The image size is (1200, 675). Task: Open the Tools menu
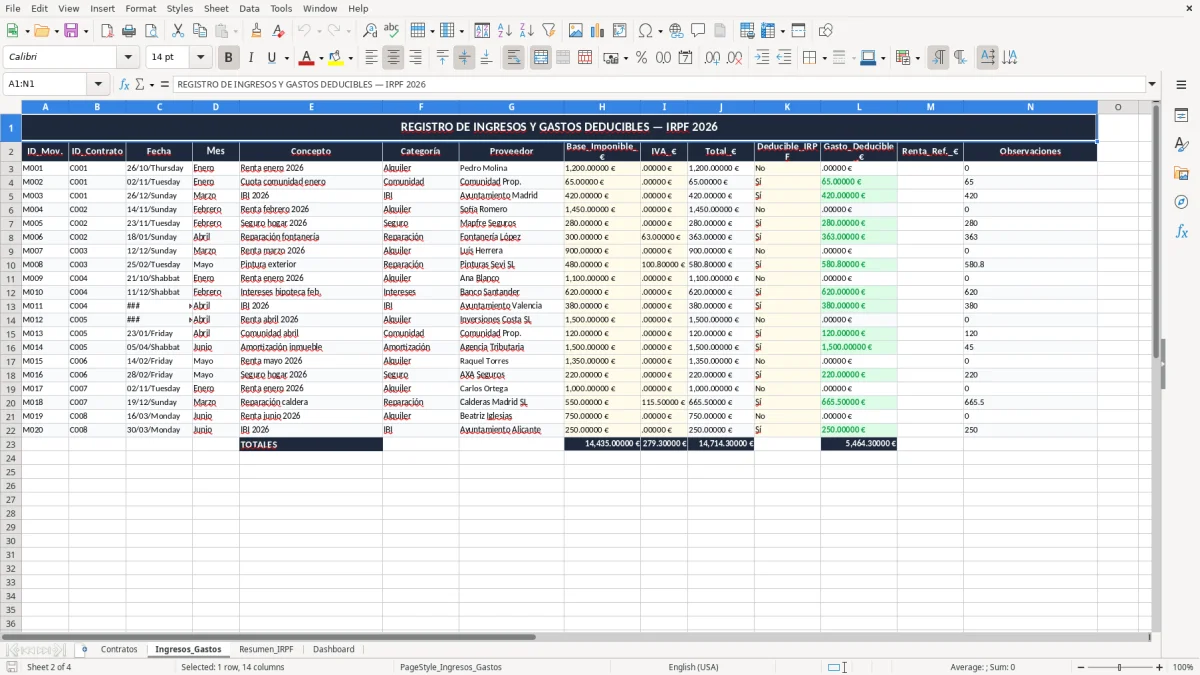click(x=281, y=8)
